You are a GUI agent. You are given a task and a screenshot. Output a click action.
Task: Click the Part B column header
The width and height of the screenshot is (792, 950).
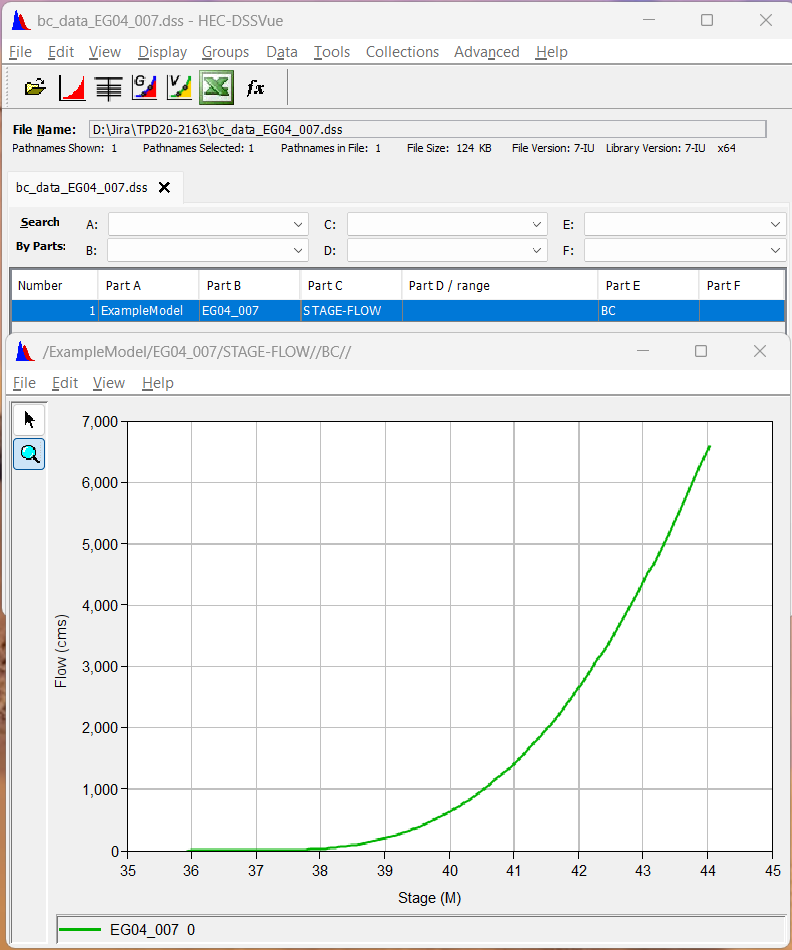(x=248, y=285)
